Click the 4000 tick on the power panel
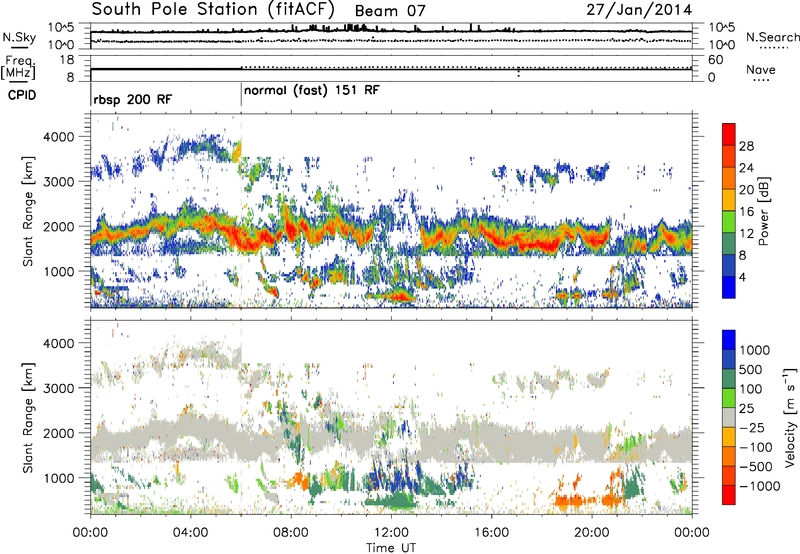The image size is (800, 554). point(58,137)
